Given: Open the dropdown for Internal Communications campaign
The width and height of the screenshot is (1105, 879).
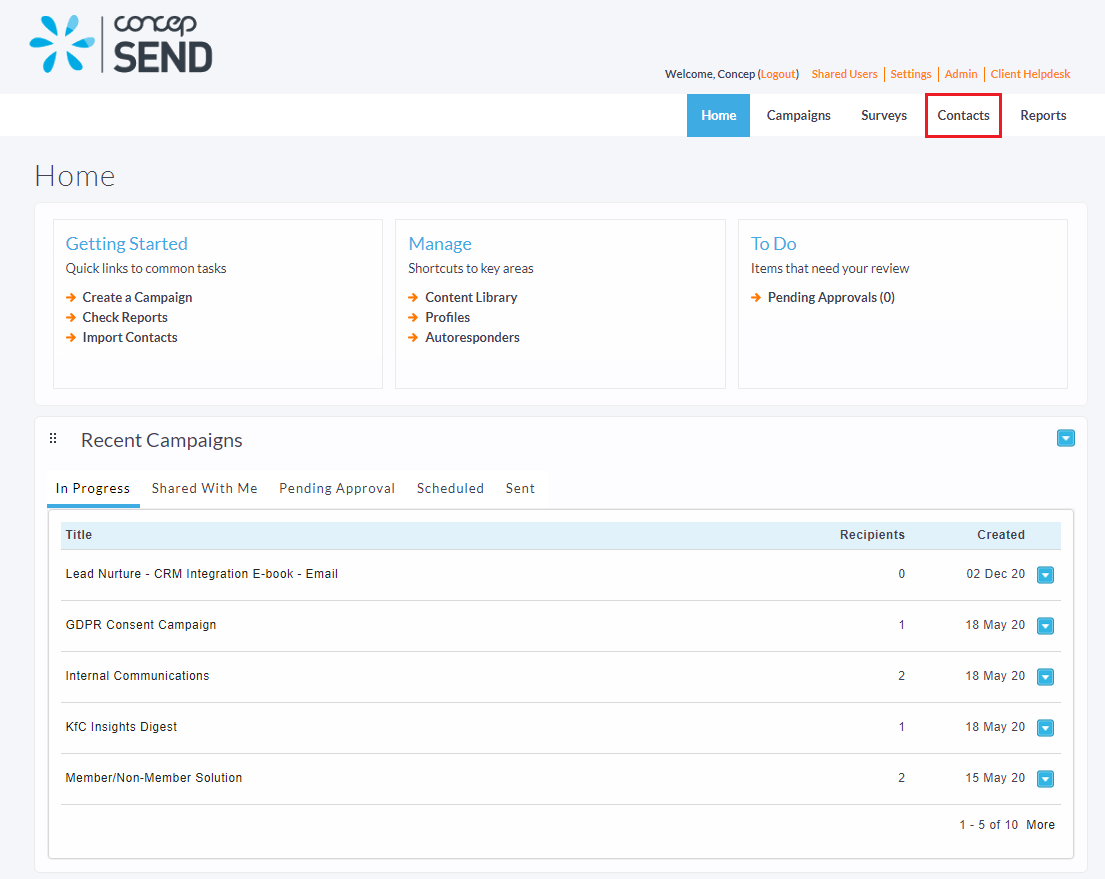Looking at the screenshot, I should point(1045,676).
